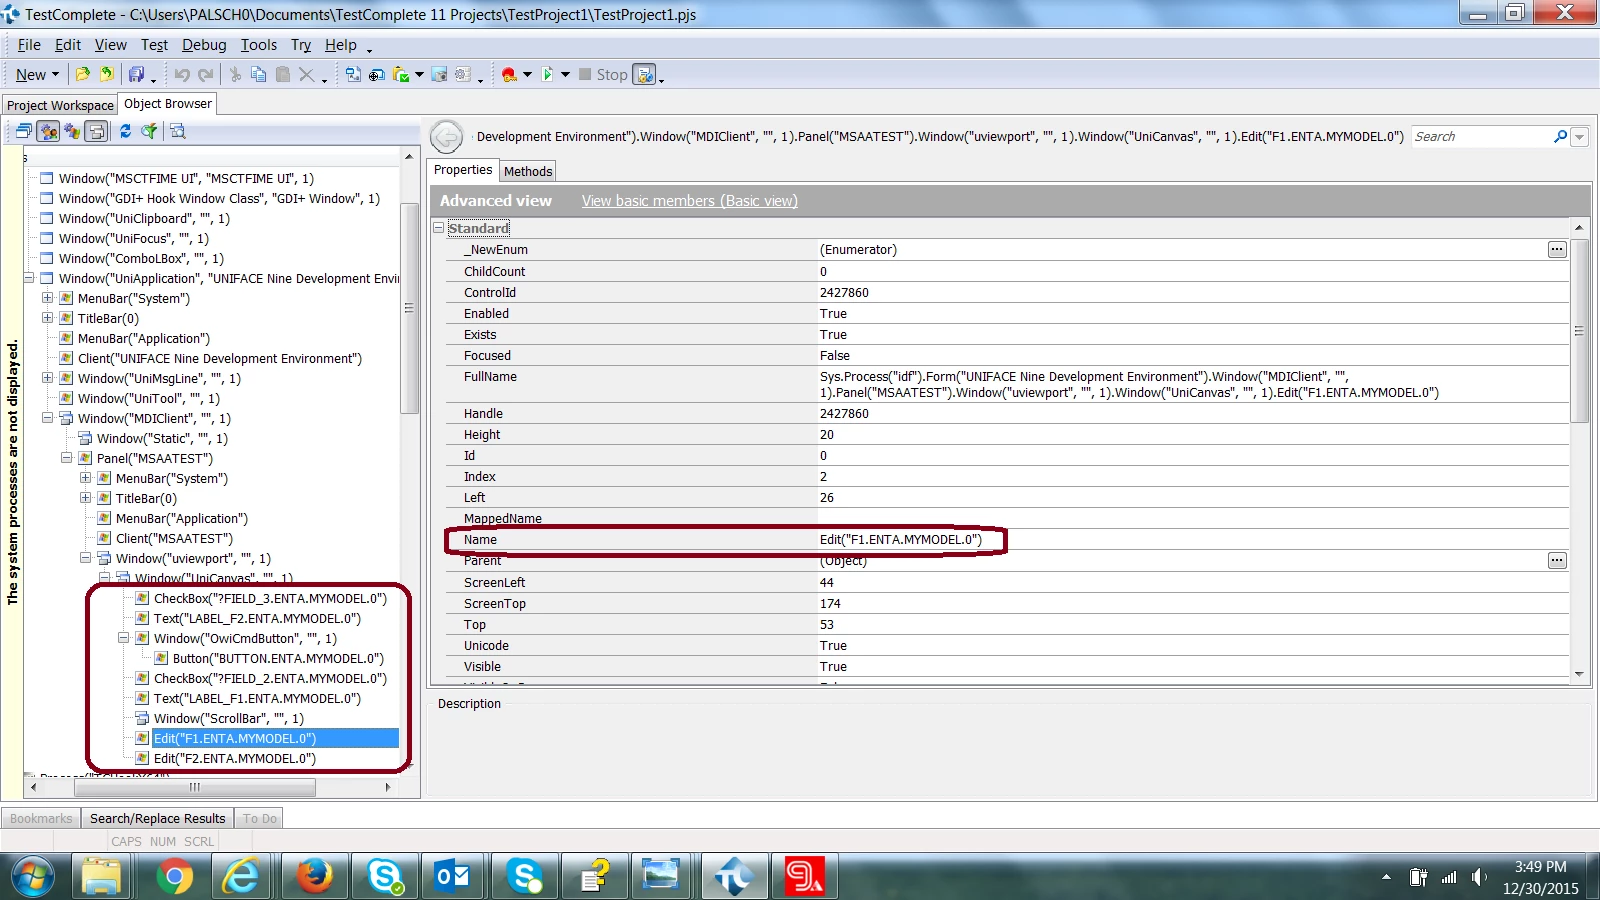The width and height of the screenshot is (1600, 900).
Task: Collapse the Panel("MSAATEST") tree node
Action: click(67, 458)
